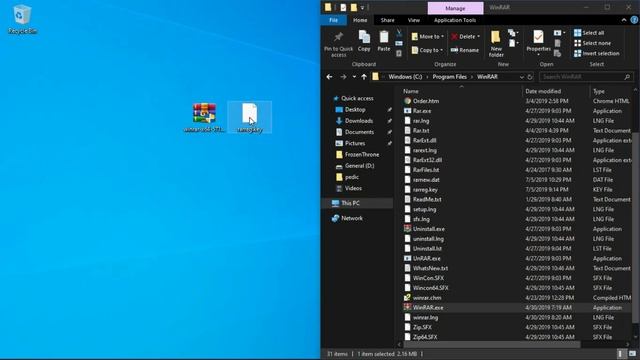The width and height of the screenshot is (640, 360).
Task: Open the Recycle Bin desktop icon
Action: [x=22, y=19]
